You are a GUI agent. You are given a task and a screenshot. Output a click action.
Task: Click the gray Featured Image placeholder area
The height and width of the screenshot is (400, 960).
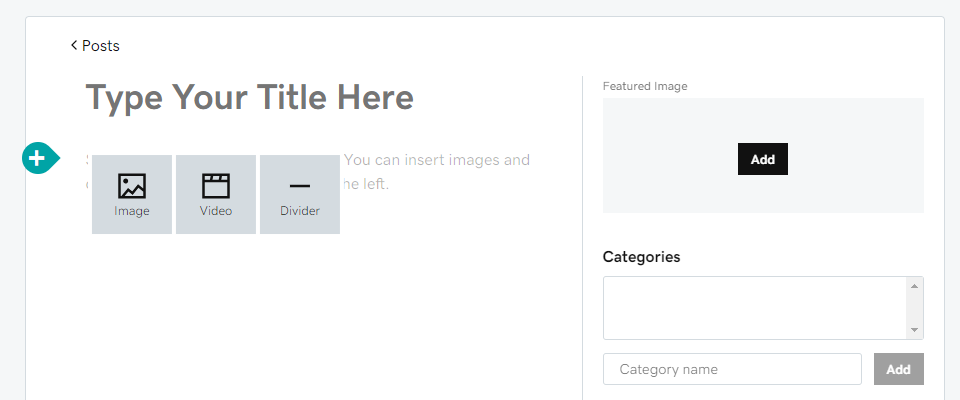[763, 156]
